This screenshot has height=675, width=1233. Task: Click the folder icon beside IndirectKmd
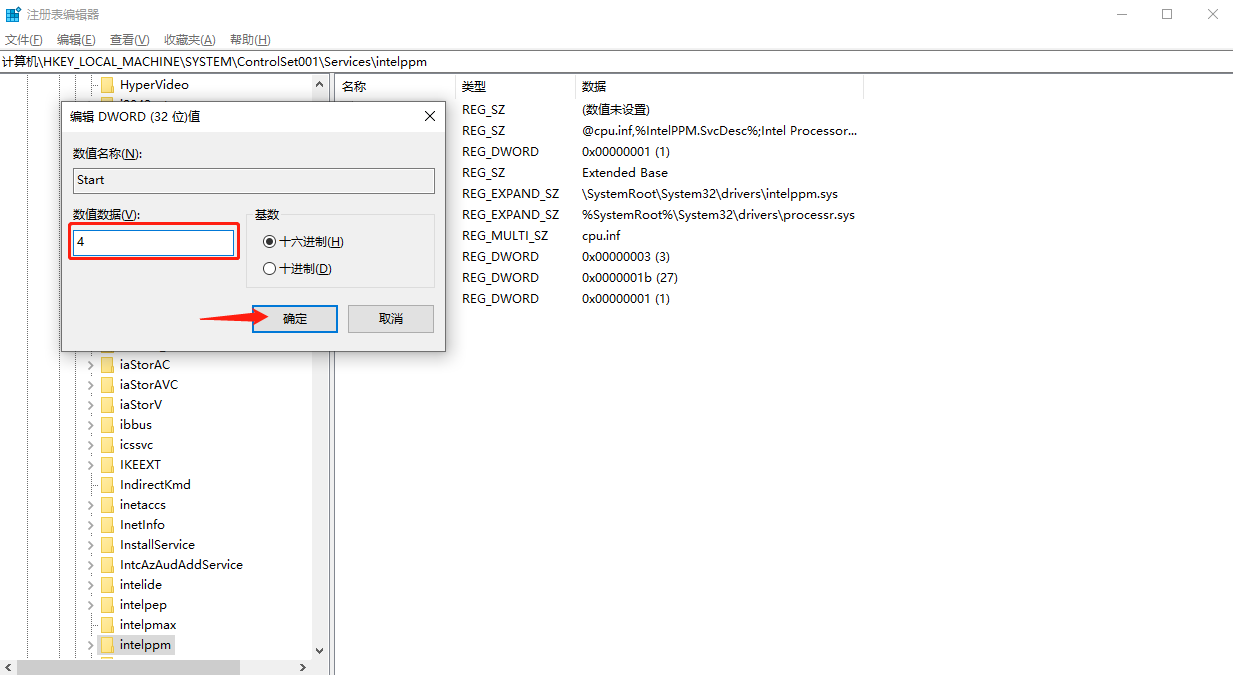(107, 485)
